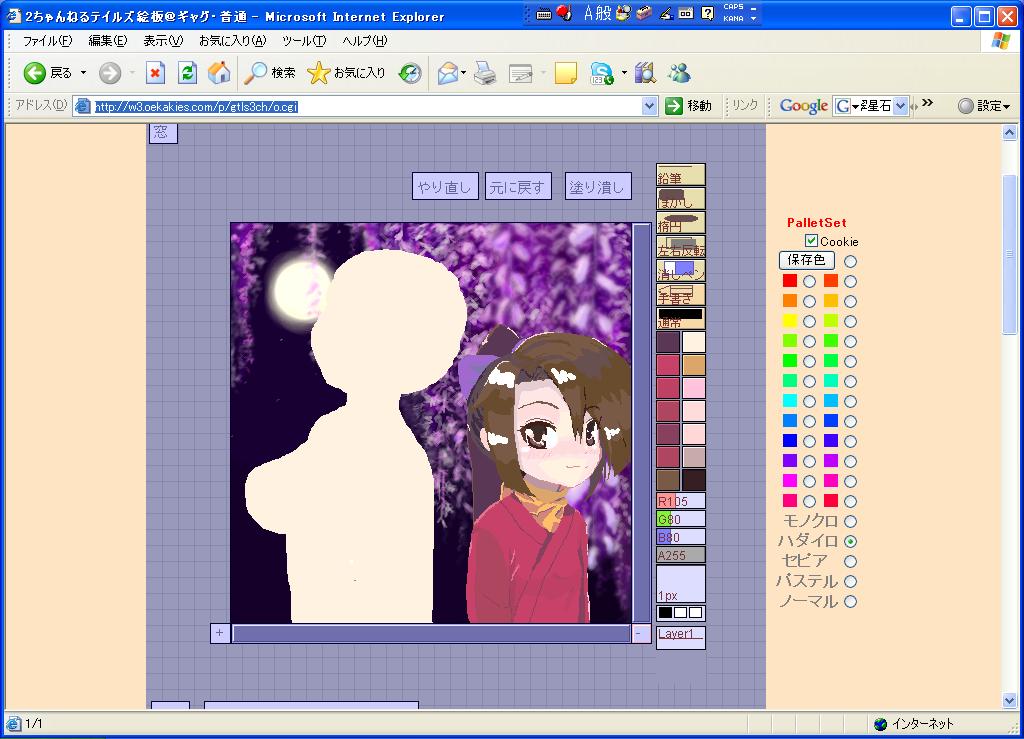
Task: Open the Skype button dropdown arrow
Action: tap(624, 72)
